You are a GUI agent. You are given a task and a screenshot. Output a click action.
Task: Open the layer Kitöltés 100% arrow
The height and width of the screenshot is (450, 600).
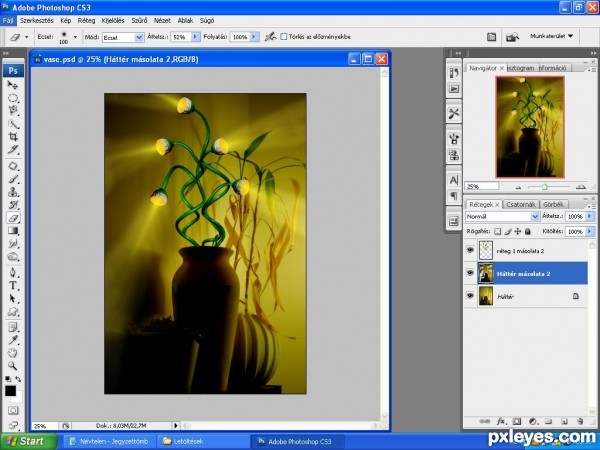pos(590,232)
